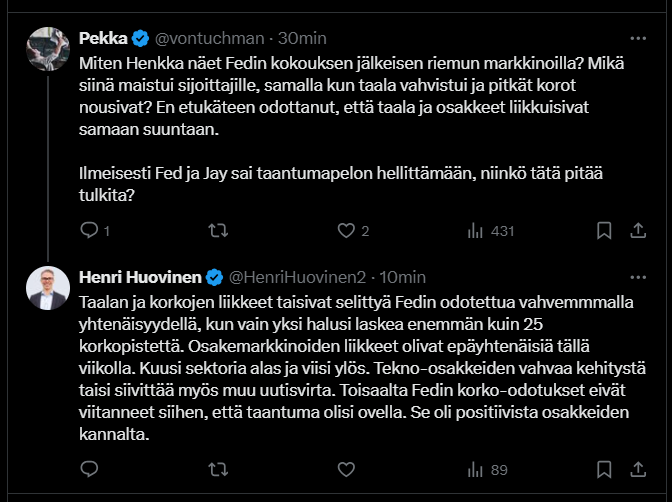Like Henri Huovinen's tweet
The width and height of the screenshot is (672, 502).
[x=346, y=469]
